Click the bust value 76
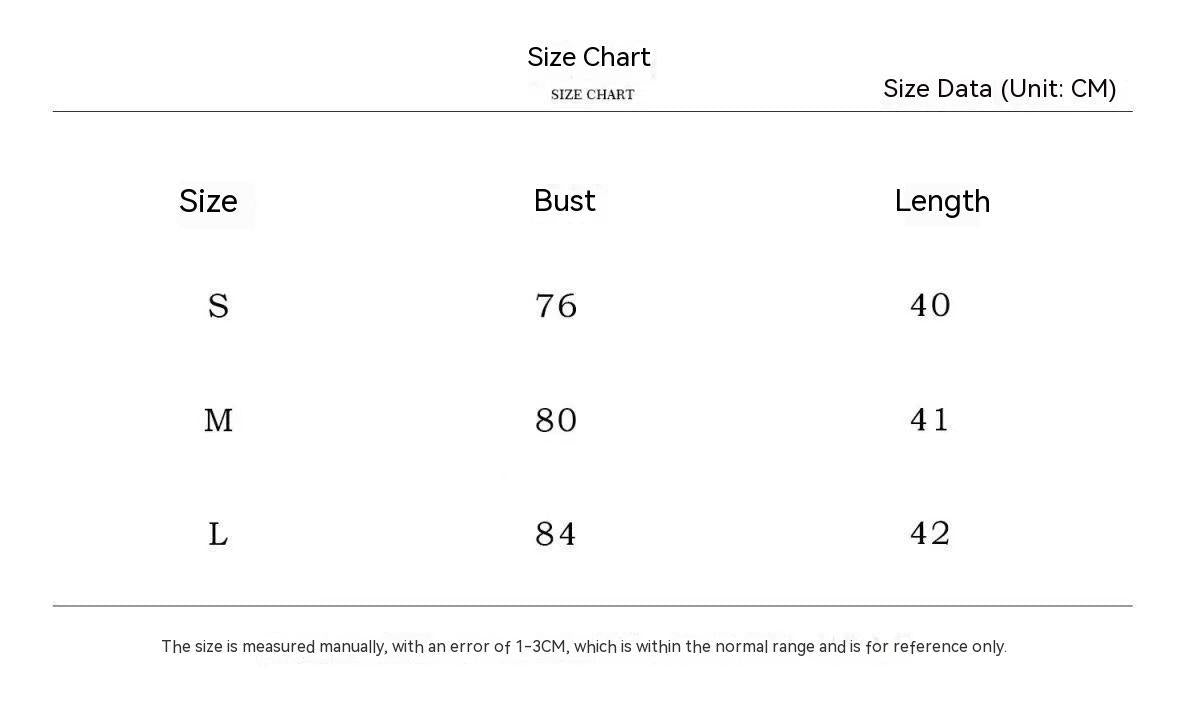This screenshot has height=728, width=1200. (556, 305)
